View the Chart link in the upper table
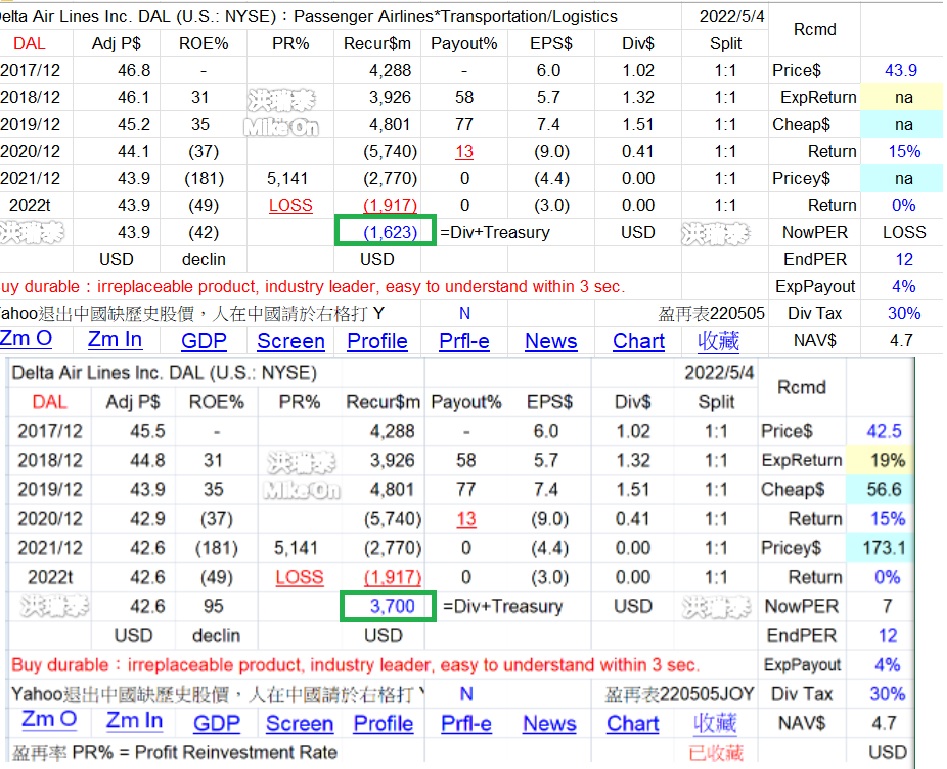This screenshot has width=947, height=769. coord(638,341)
